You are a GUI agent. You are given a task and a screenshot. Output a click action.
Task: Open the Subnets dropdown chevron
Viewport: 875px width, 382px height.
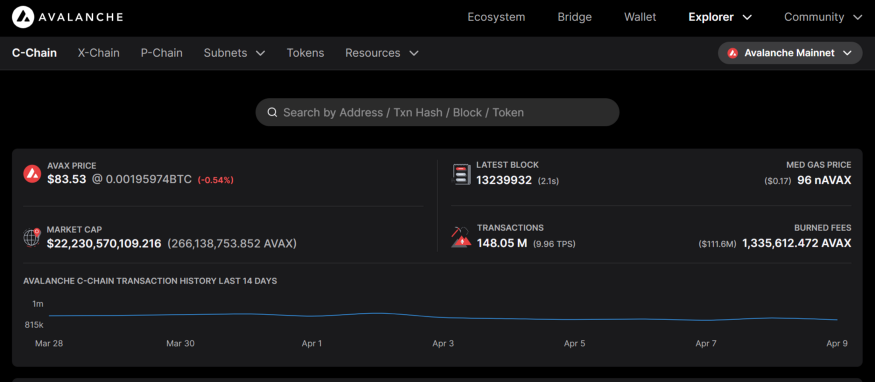[260, 53]
